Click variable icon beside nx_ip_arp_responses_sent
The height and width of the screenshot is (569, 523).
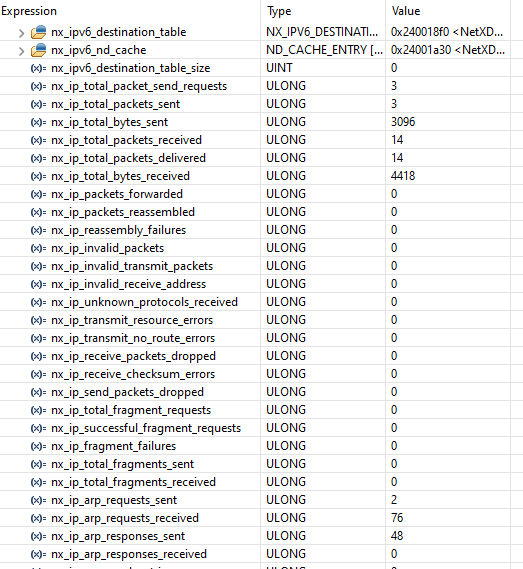(x=38, y=536)
